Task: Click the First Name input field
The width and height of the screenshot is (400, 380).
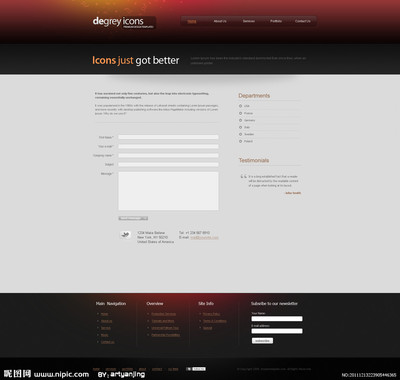Action: click(168, 137)
